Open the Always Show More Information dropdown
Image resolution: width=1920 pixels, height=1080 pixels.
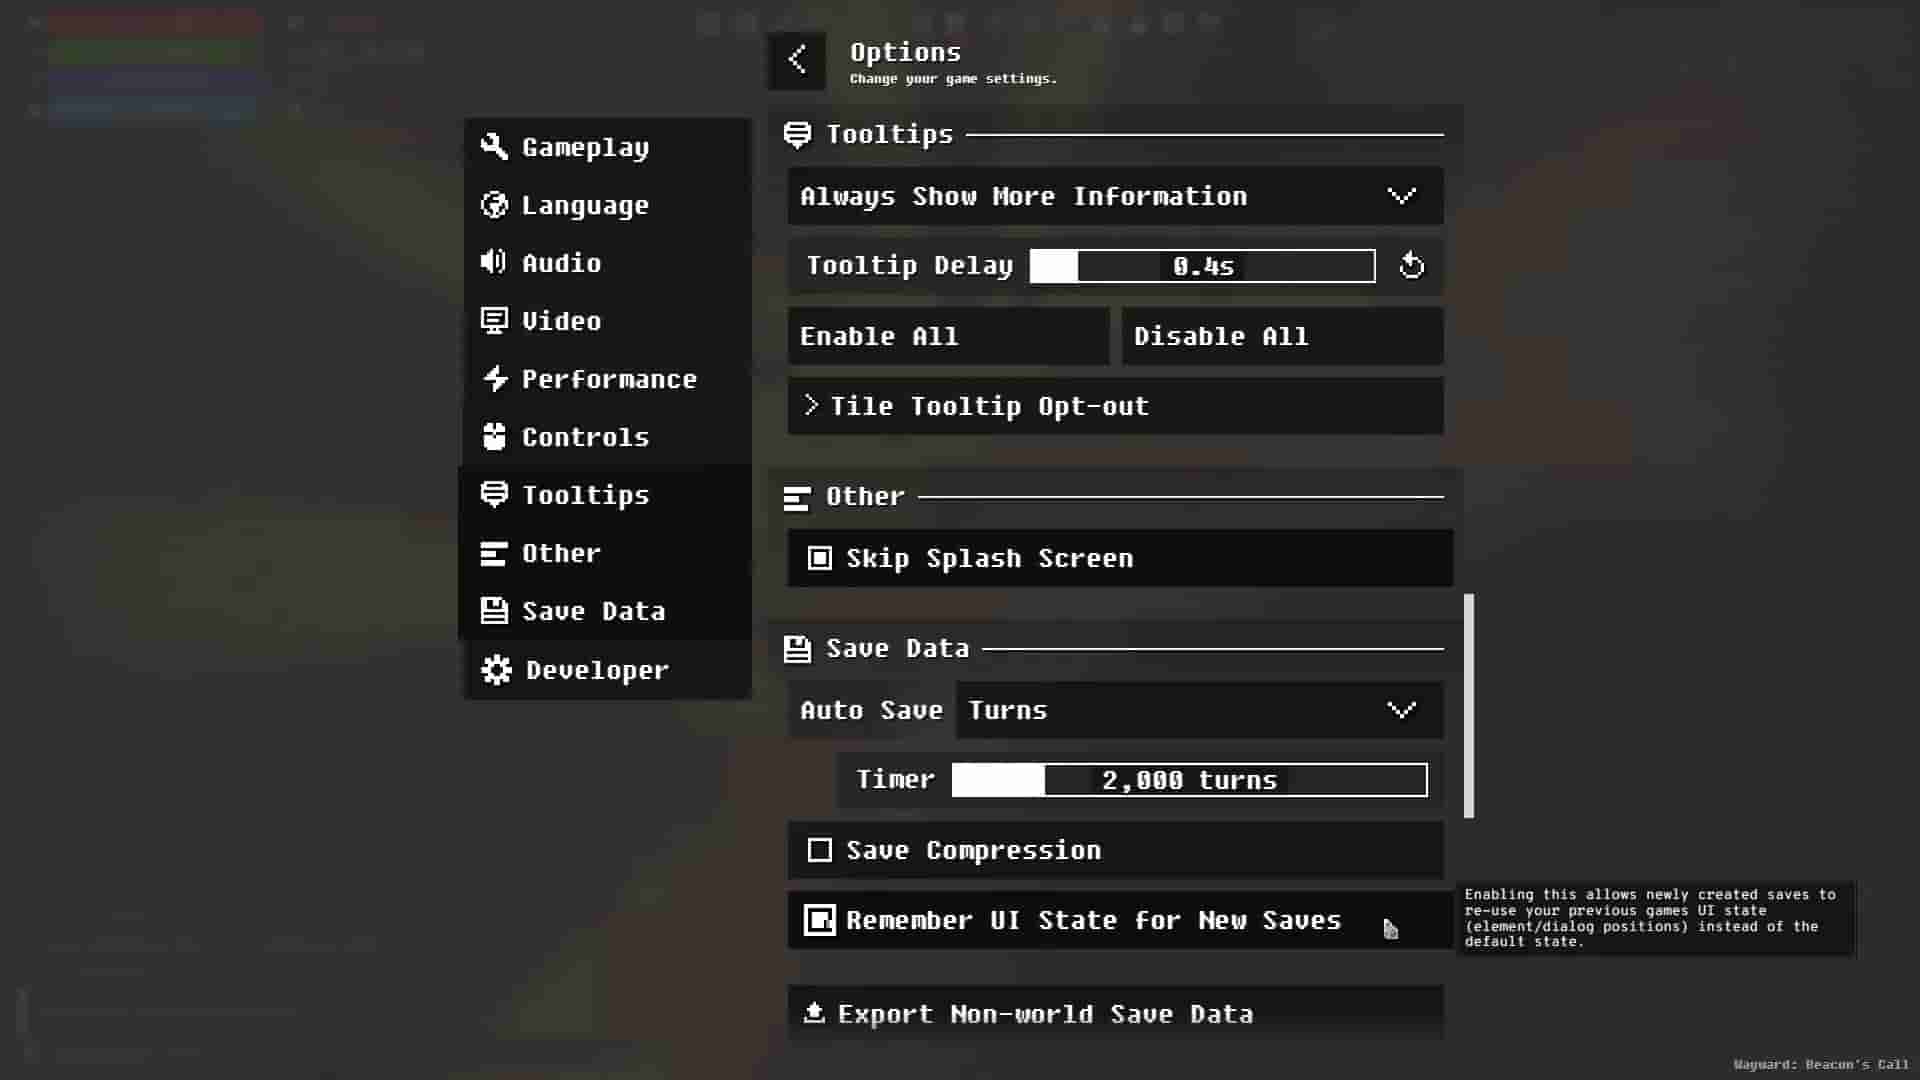1115,196
